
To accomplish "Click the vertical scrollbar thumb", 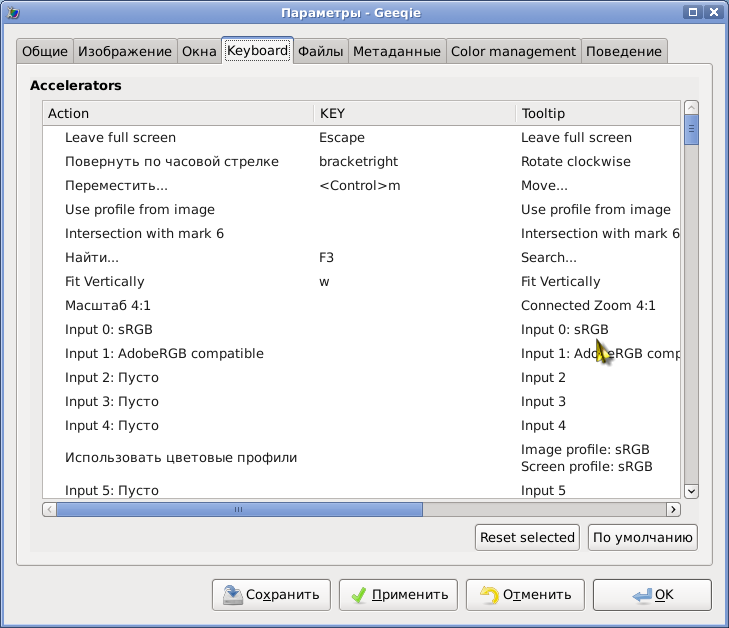I will [691, 130].
